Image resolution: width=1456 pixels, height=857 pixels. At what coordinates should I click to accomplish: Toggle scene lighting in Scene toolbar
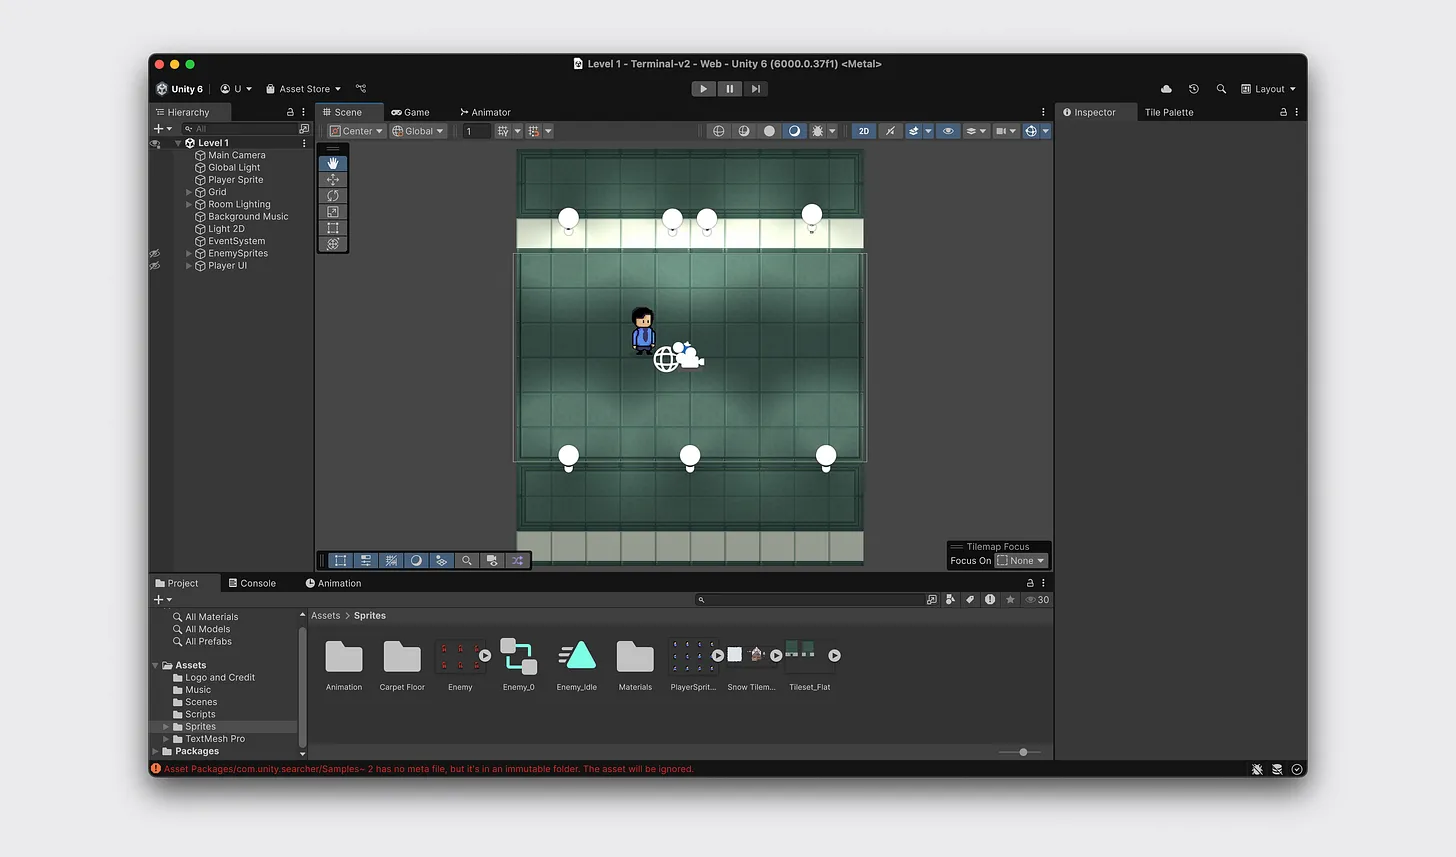[794, 131]
